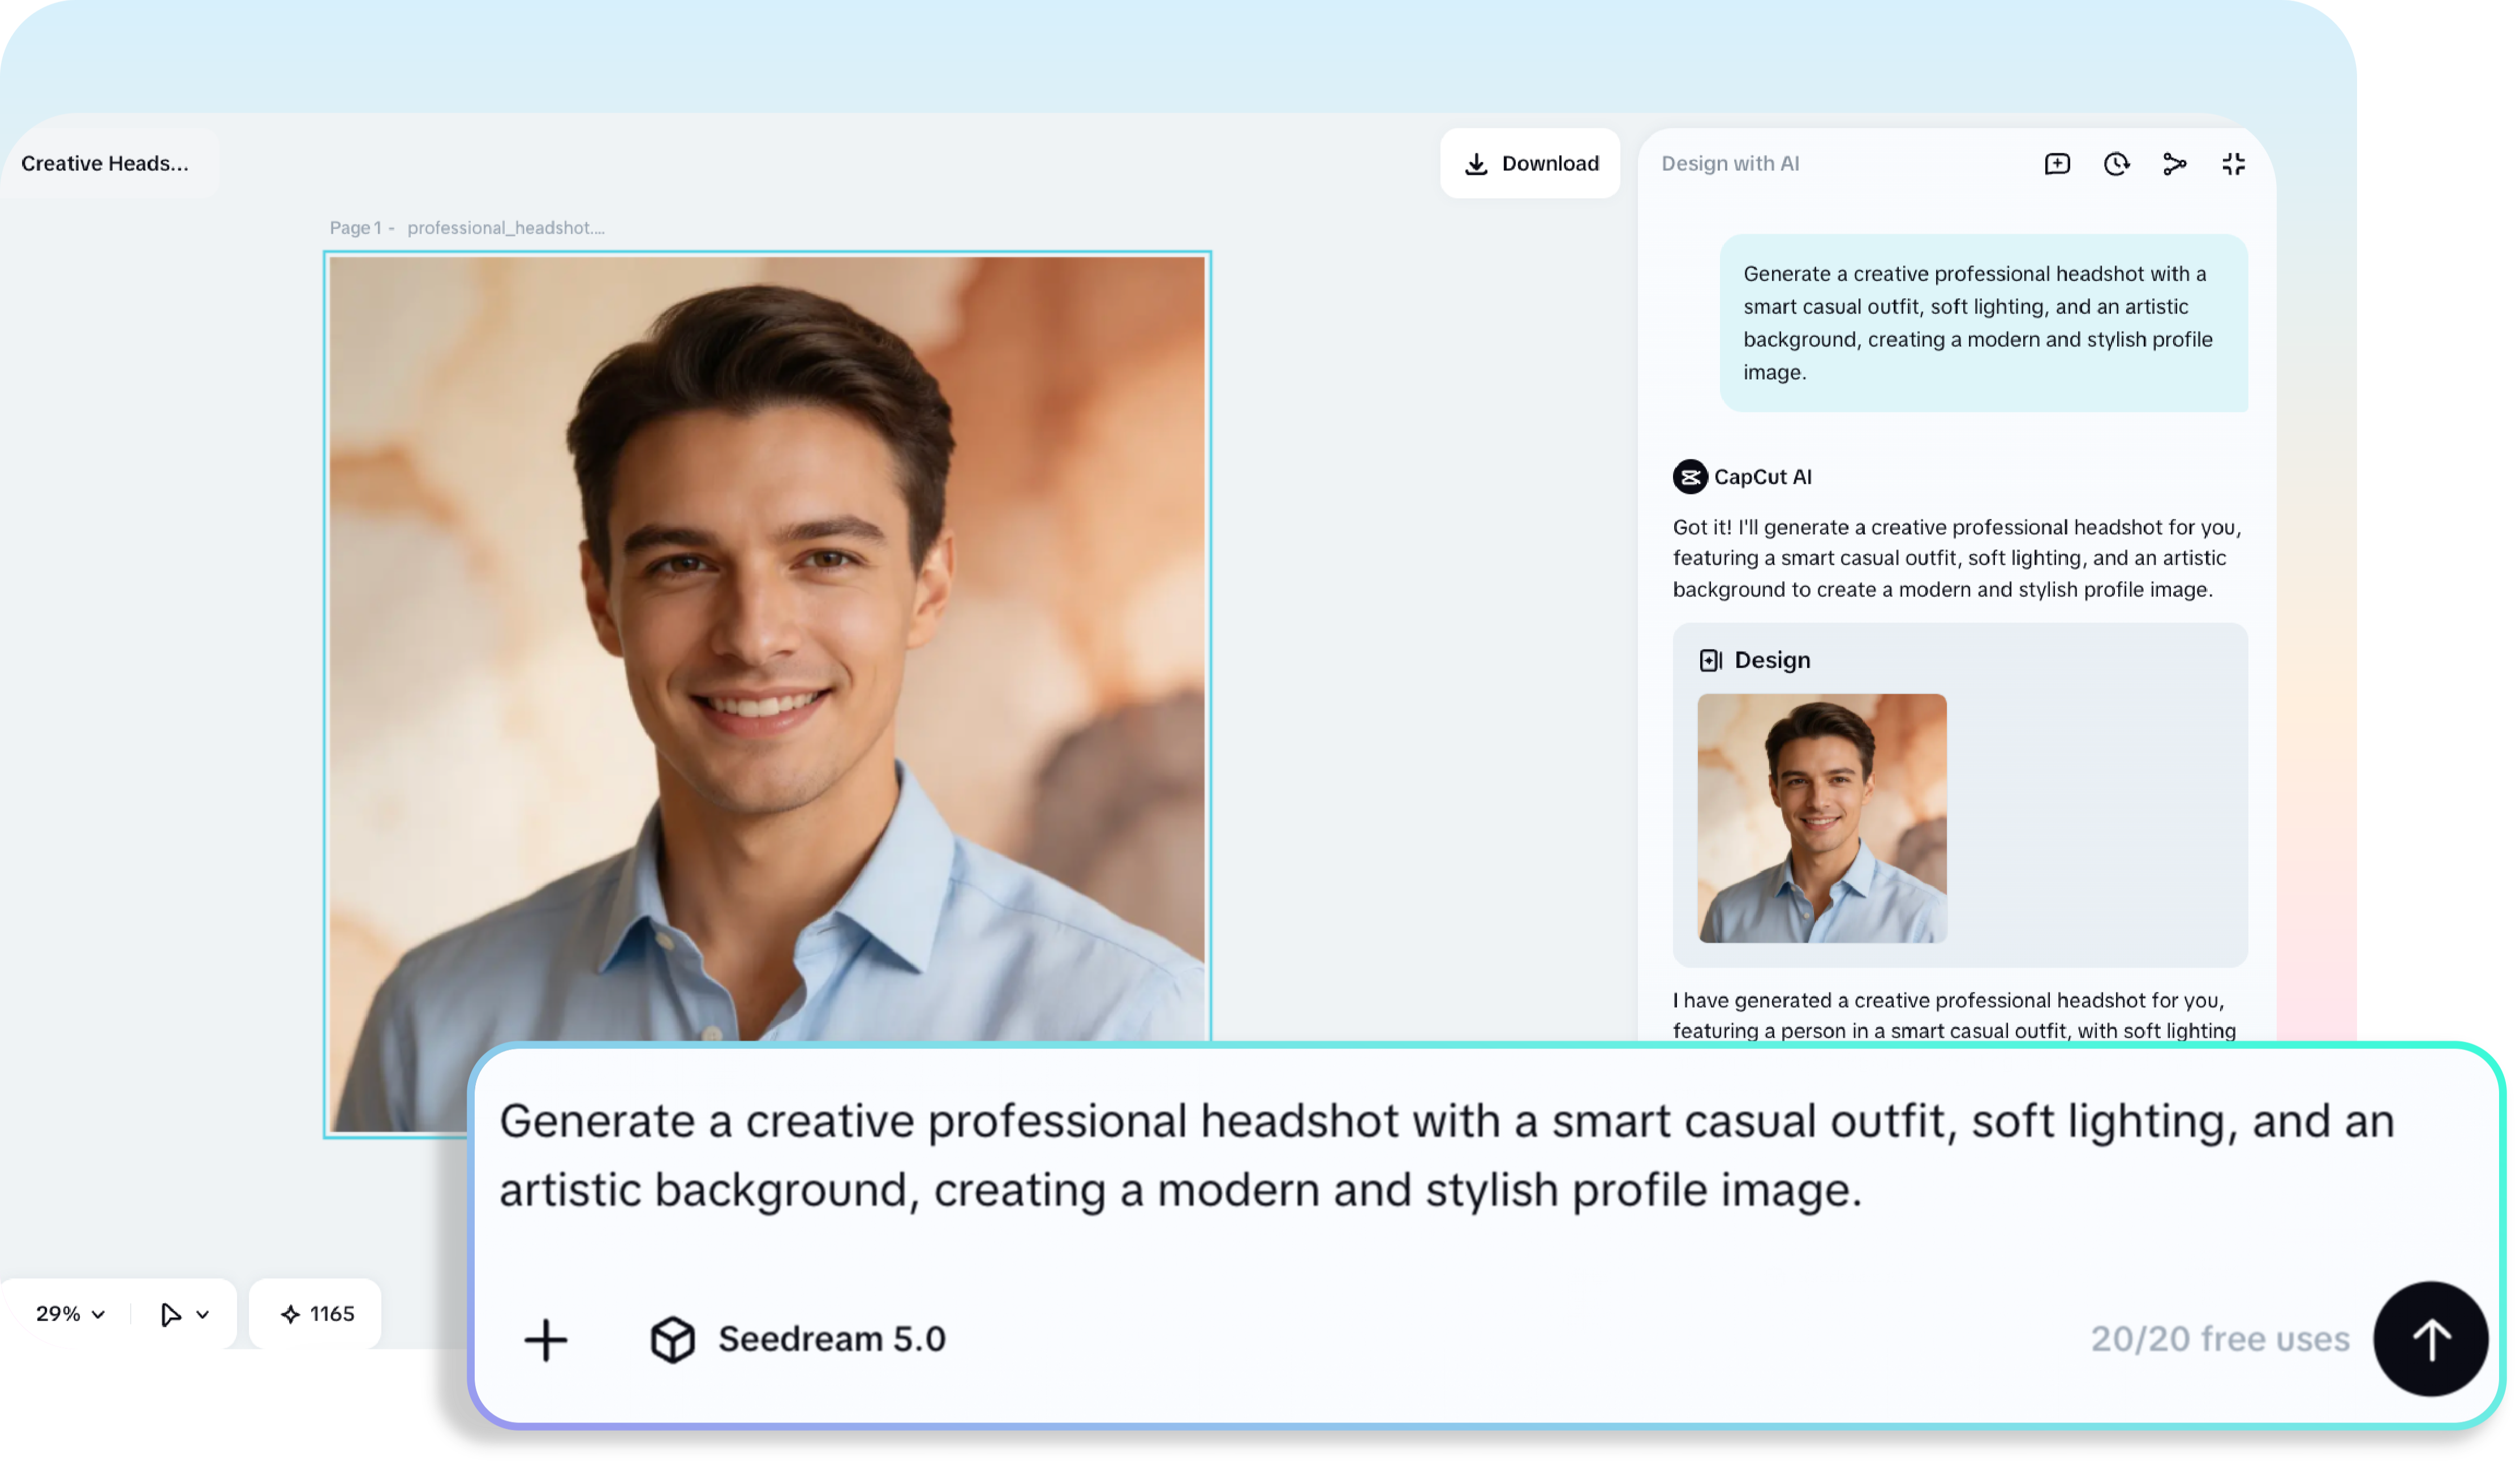Image resolution: width=2520 pixels, height=1466 pixels.
Task: Select the pointer tool
Action: [x=171, y=1313]
